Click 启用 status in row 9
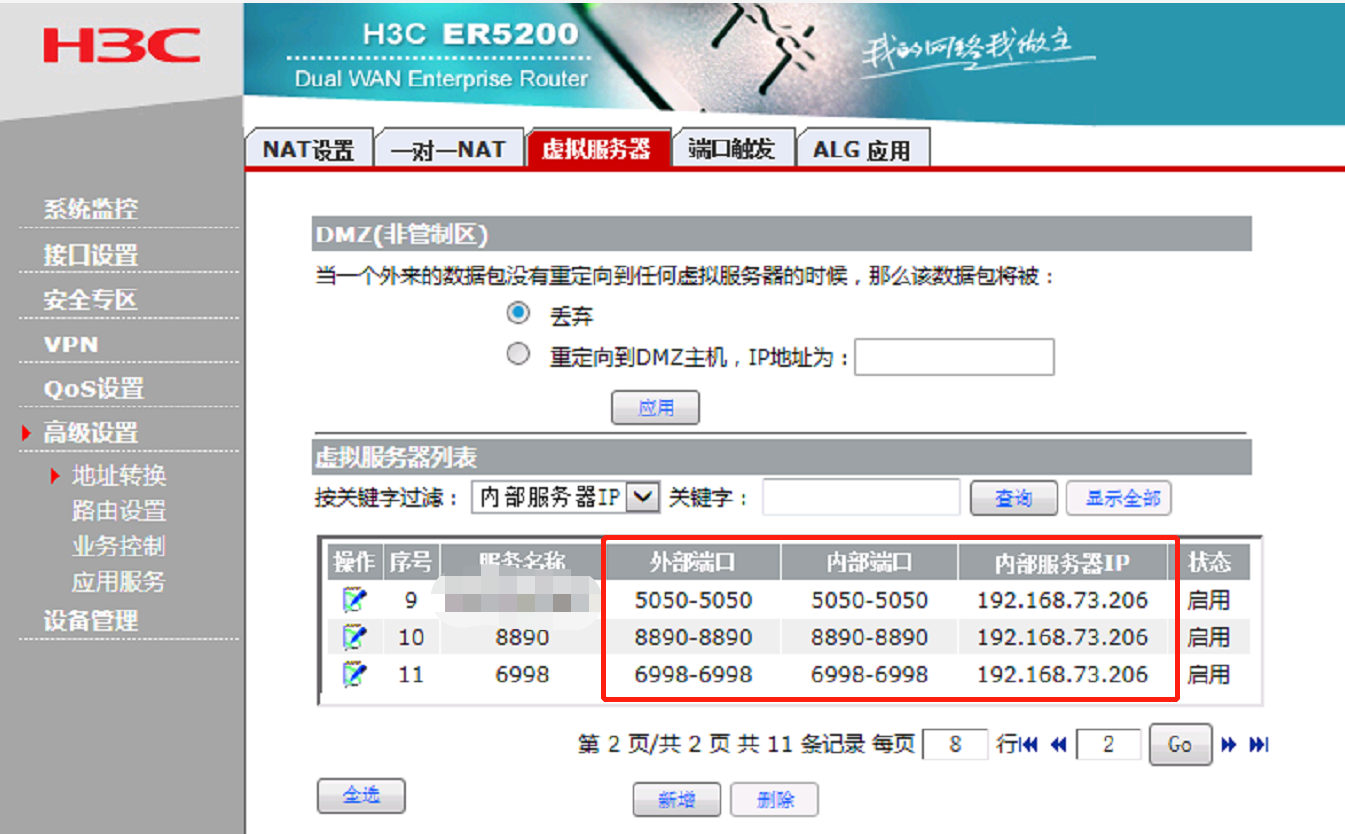The height and width of the screenshot is (834, 1345). (1208, 600)
